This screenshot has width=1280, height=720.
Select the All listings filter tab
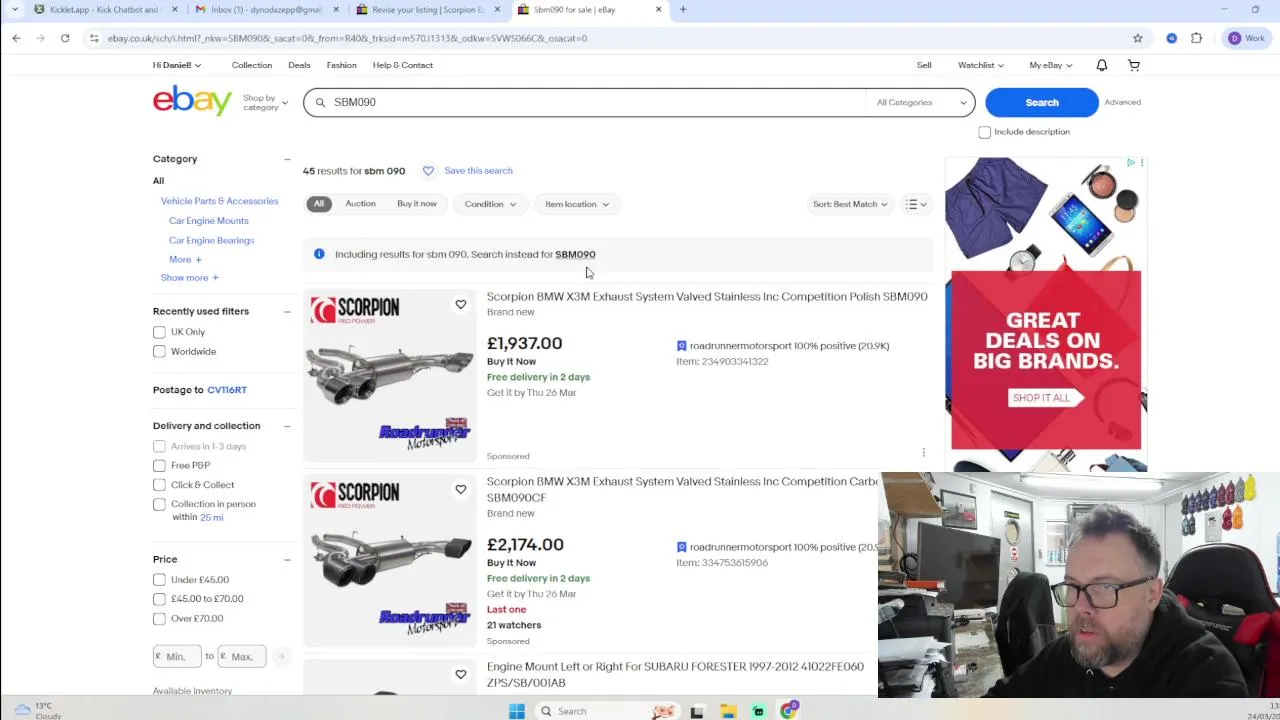coord(319,204)
